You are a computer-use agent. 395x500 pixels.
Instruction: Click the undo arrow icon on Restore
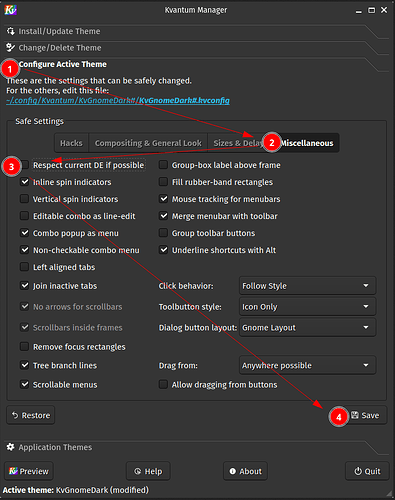click(x=15, y=415)
